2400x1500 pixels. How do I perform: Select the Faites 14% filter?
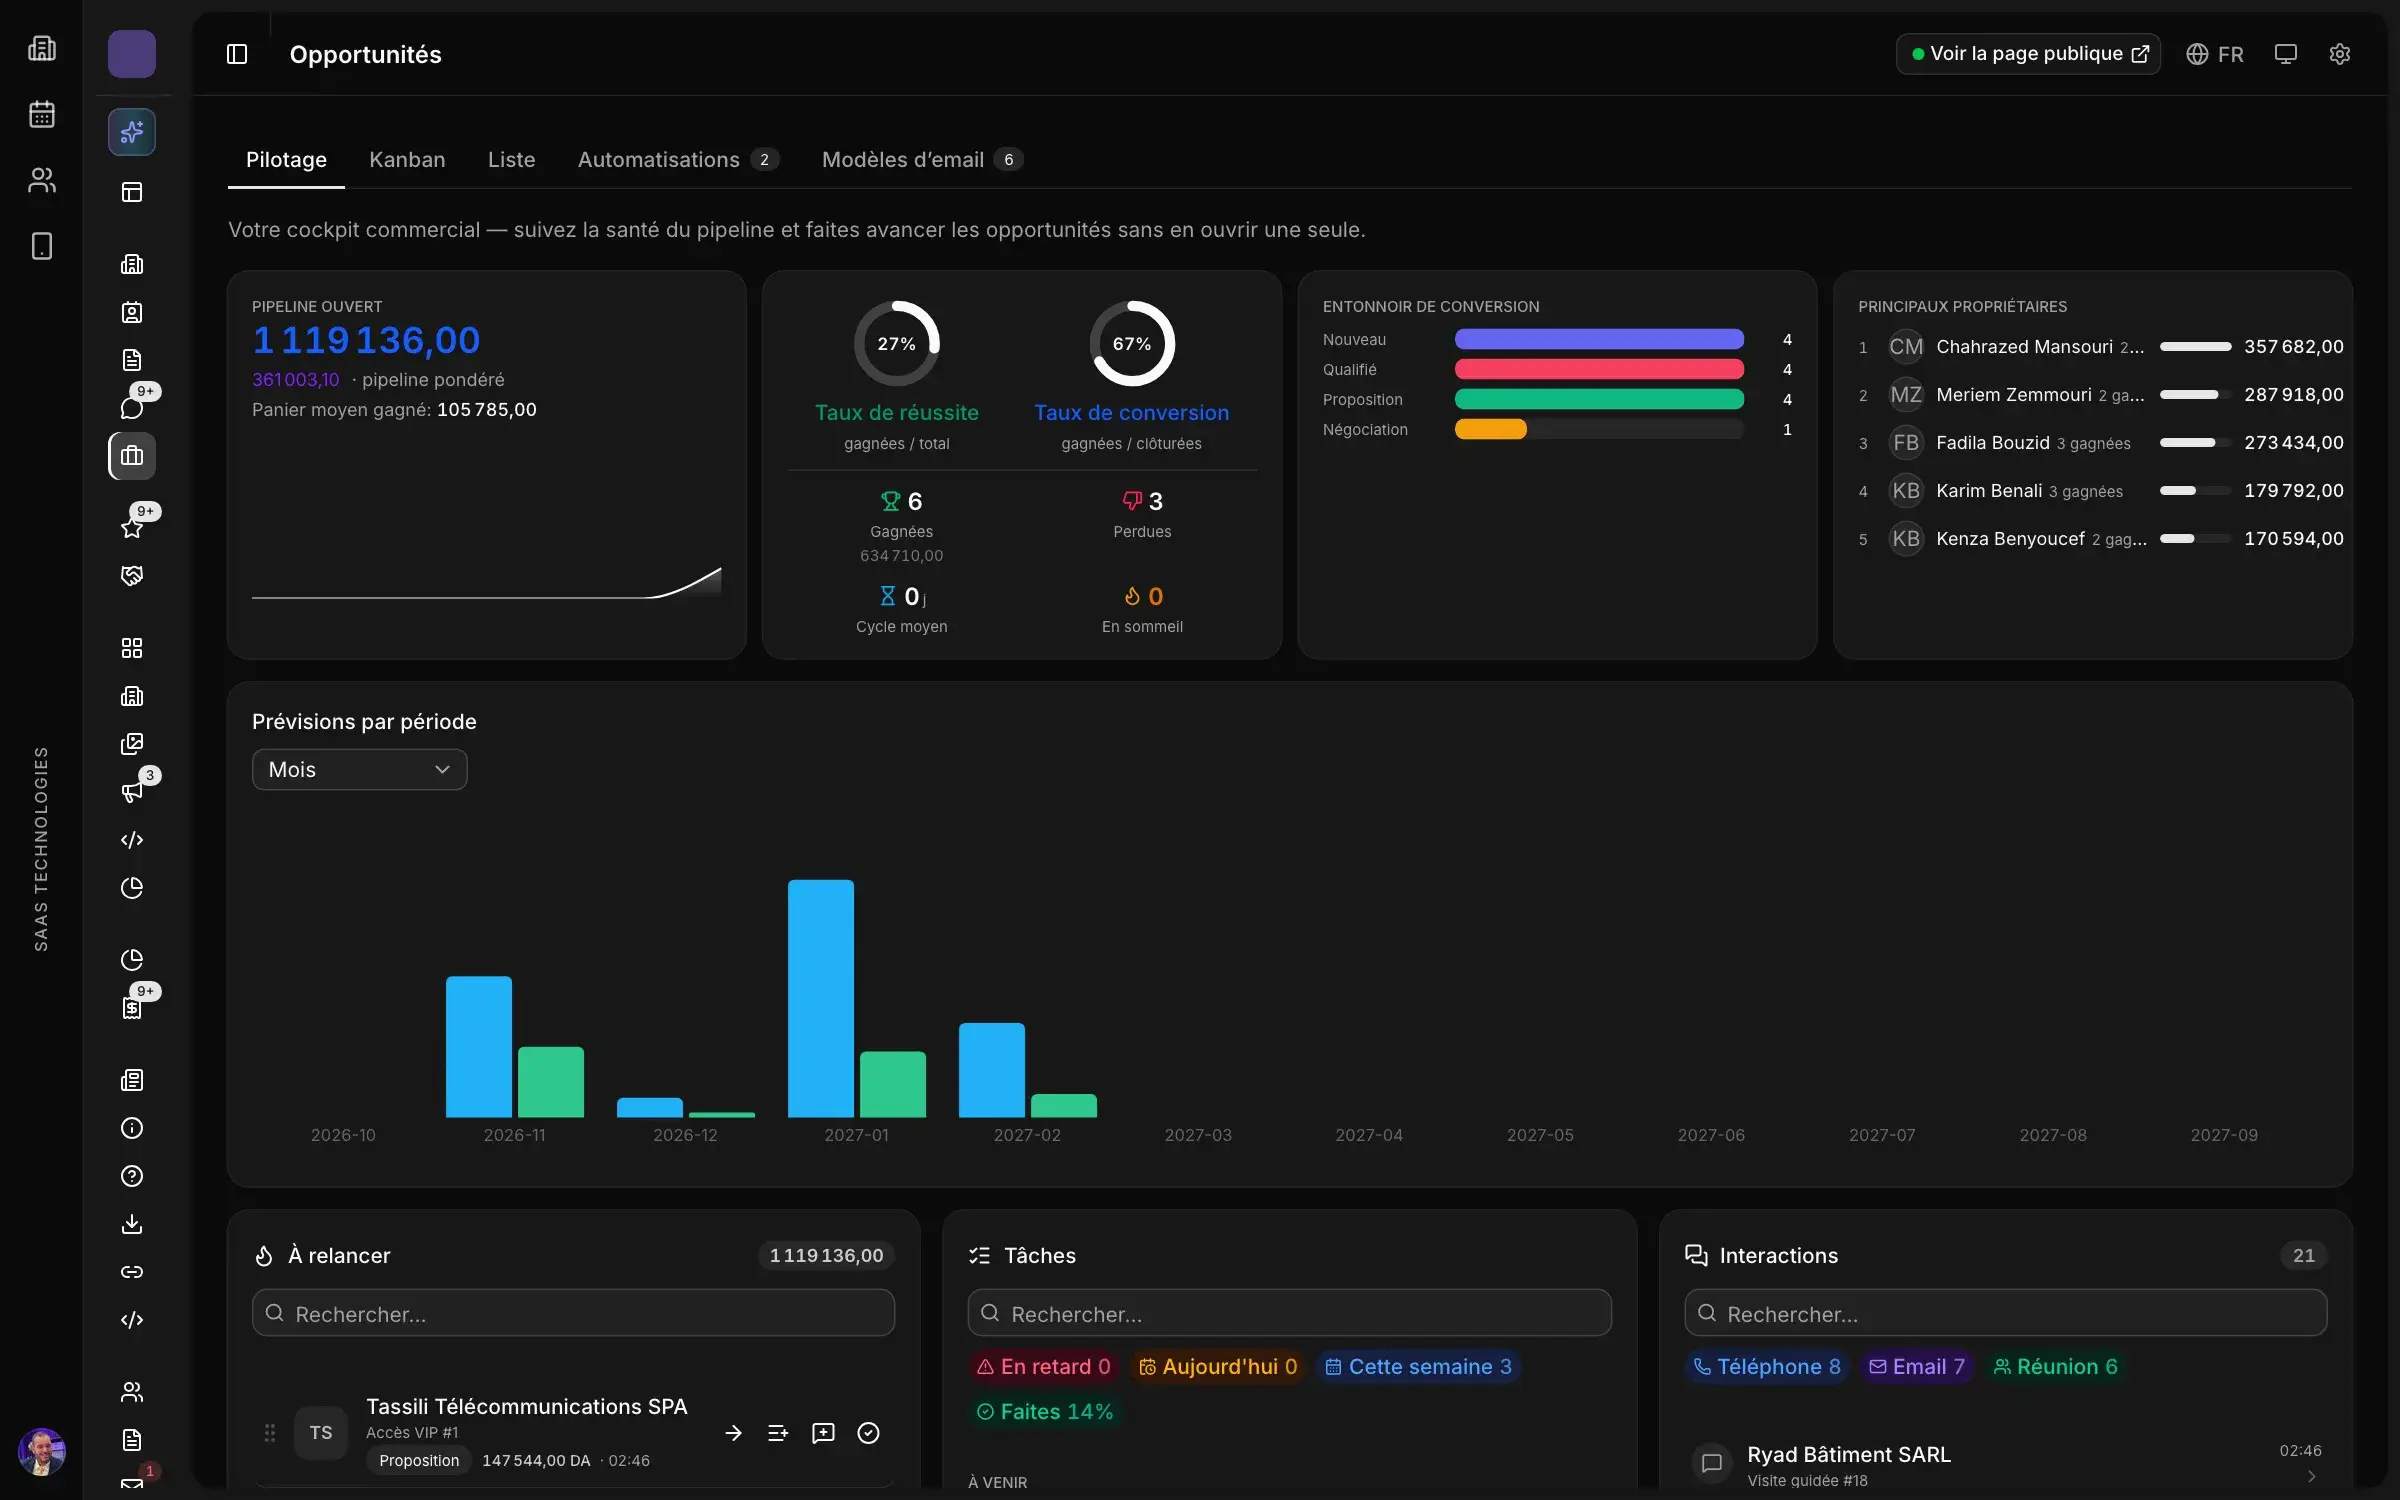1044,1412
